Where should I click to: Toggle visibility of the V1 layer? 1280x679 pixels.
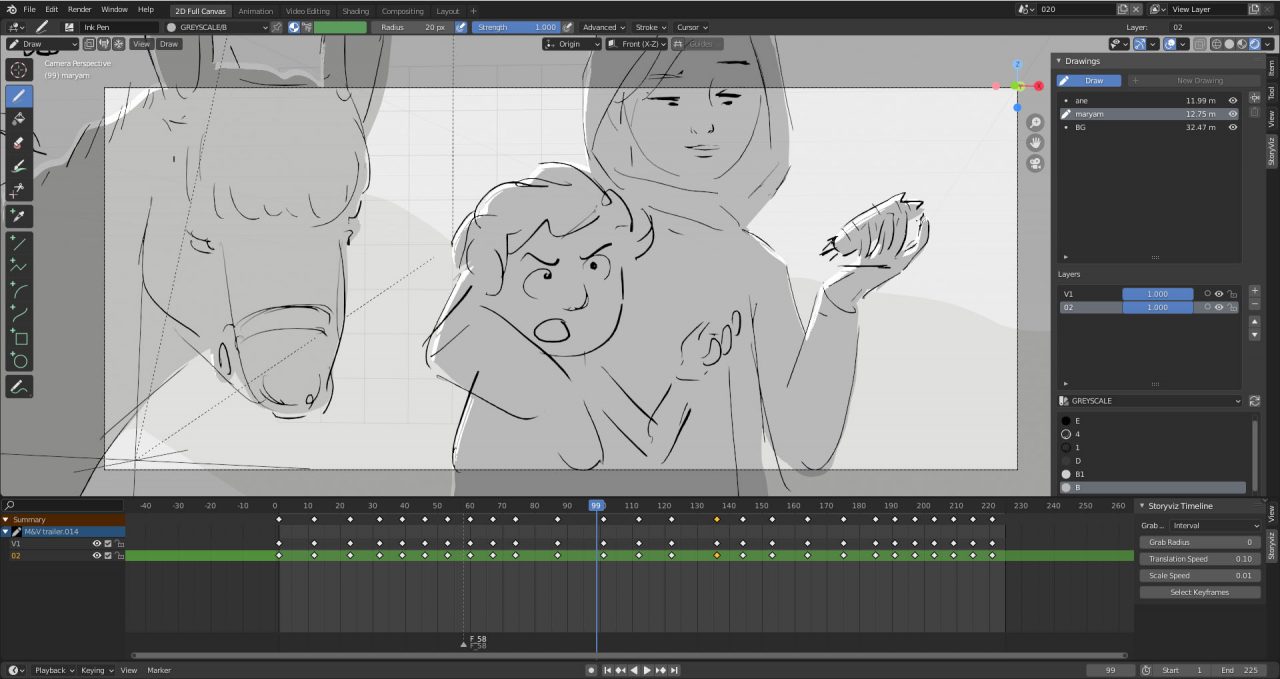[1217, 293]
